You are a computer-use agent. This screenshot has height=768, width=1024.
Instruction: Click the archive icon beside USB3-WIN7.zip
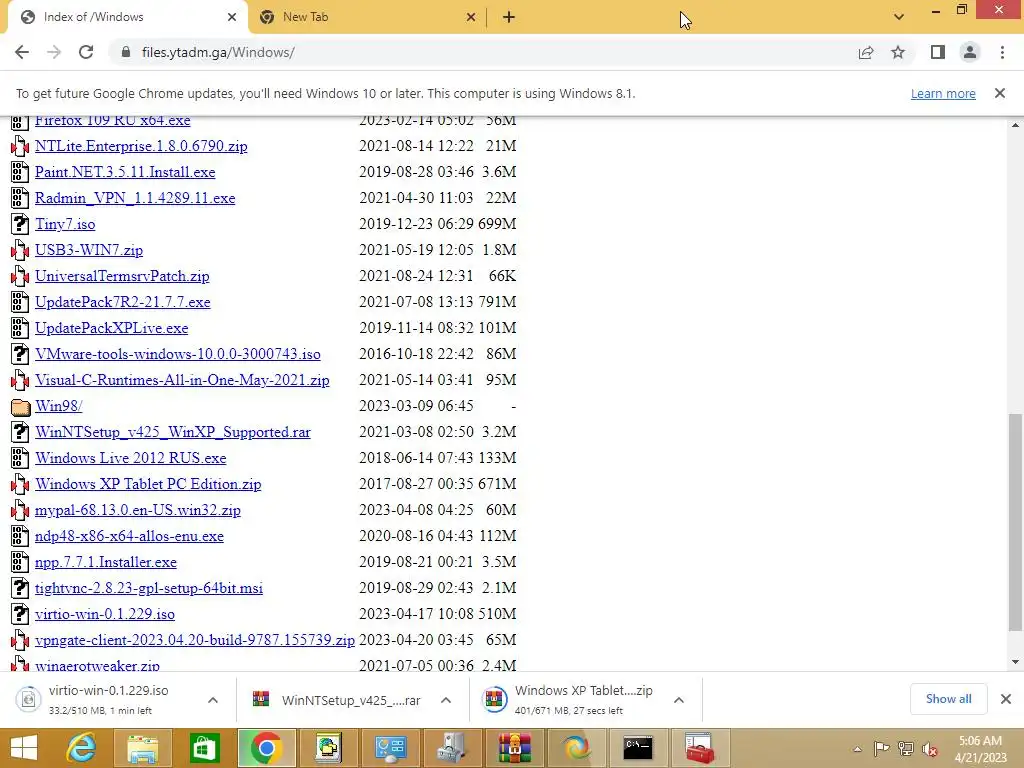(x=20, y=250)
